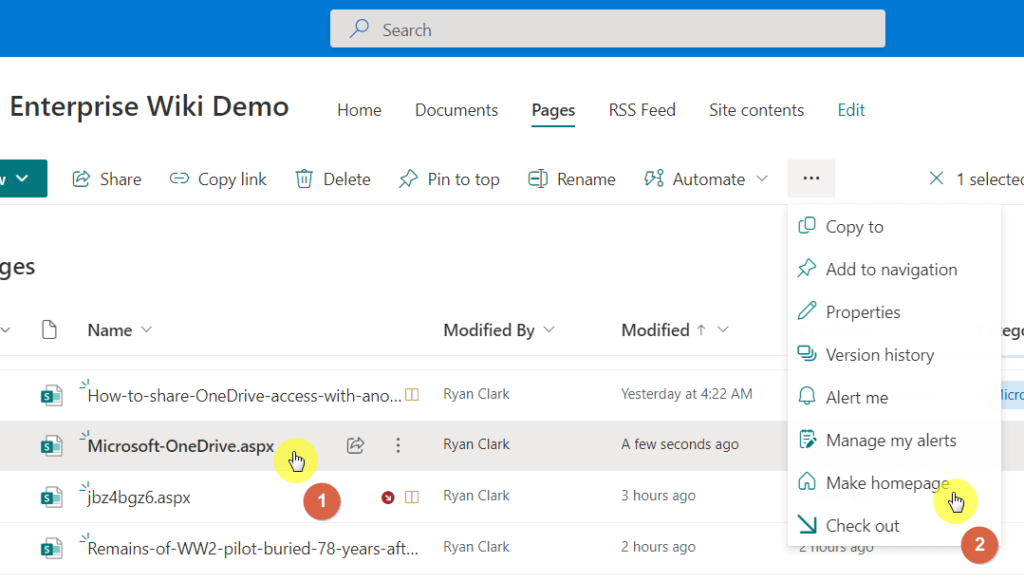Click book icon beside How-to-share-OneDrive row
Image resolution: width=1024 pixels, height=582 pixels.
click(411, 395)
